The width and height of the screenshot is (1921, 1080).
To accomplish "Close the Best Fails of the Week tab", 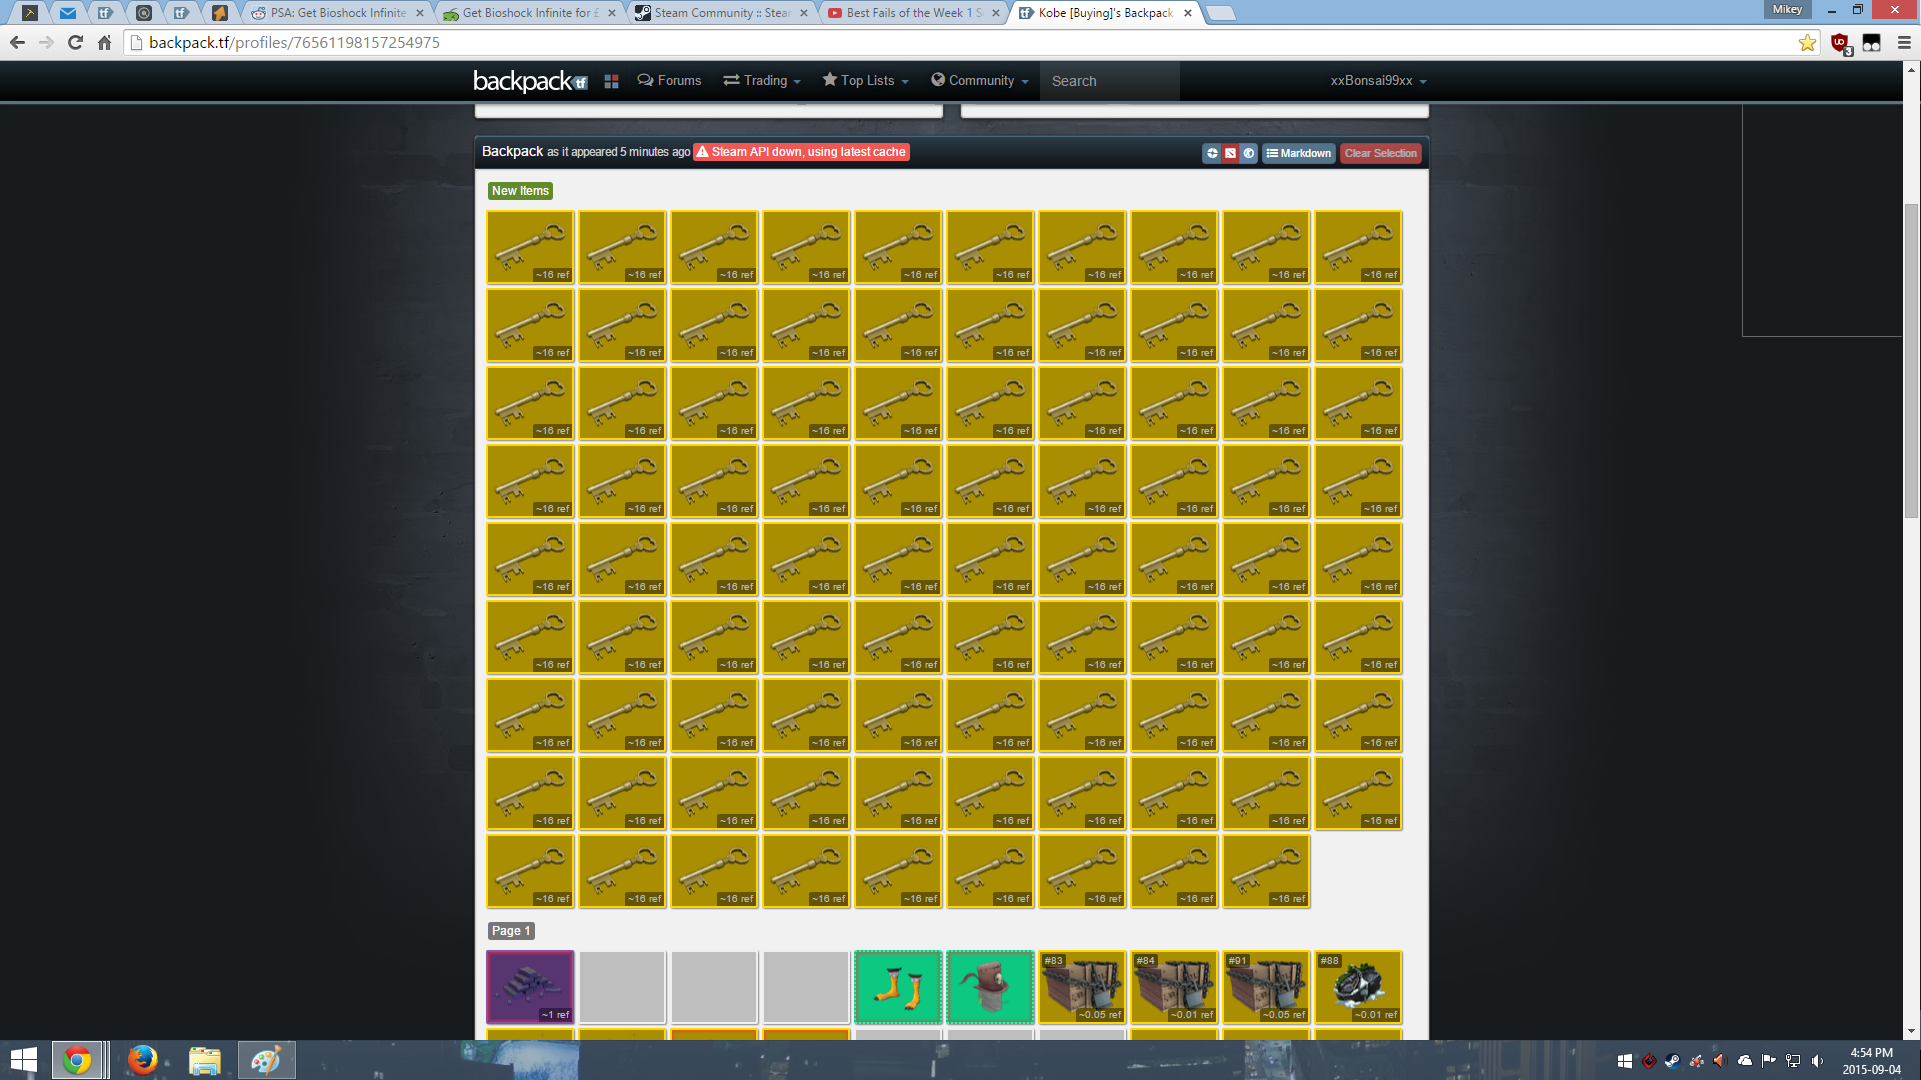I will (x=996, y=13).
